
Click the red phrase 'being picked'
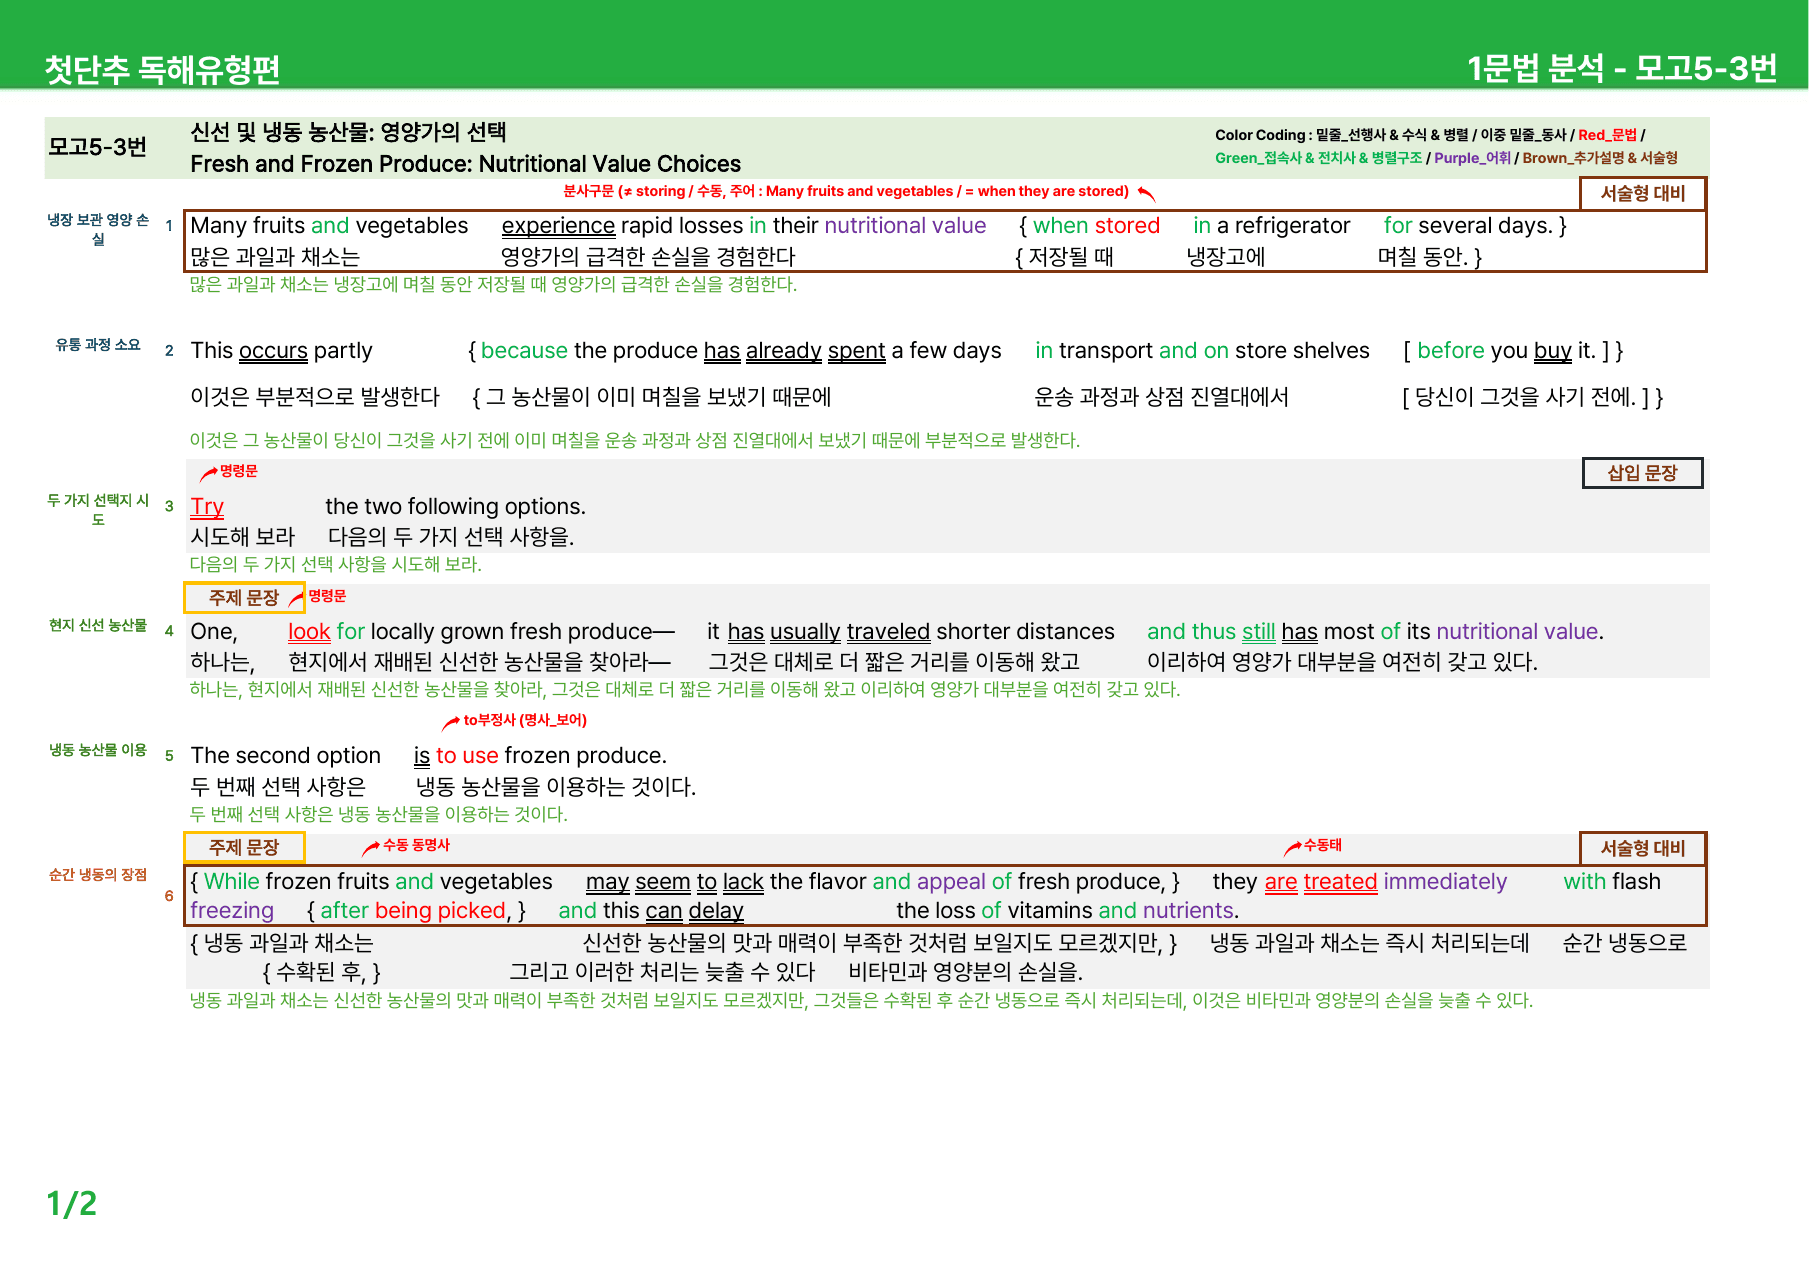coord(440,911)
